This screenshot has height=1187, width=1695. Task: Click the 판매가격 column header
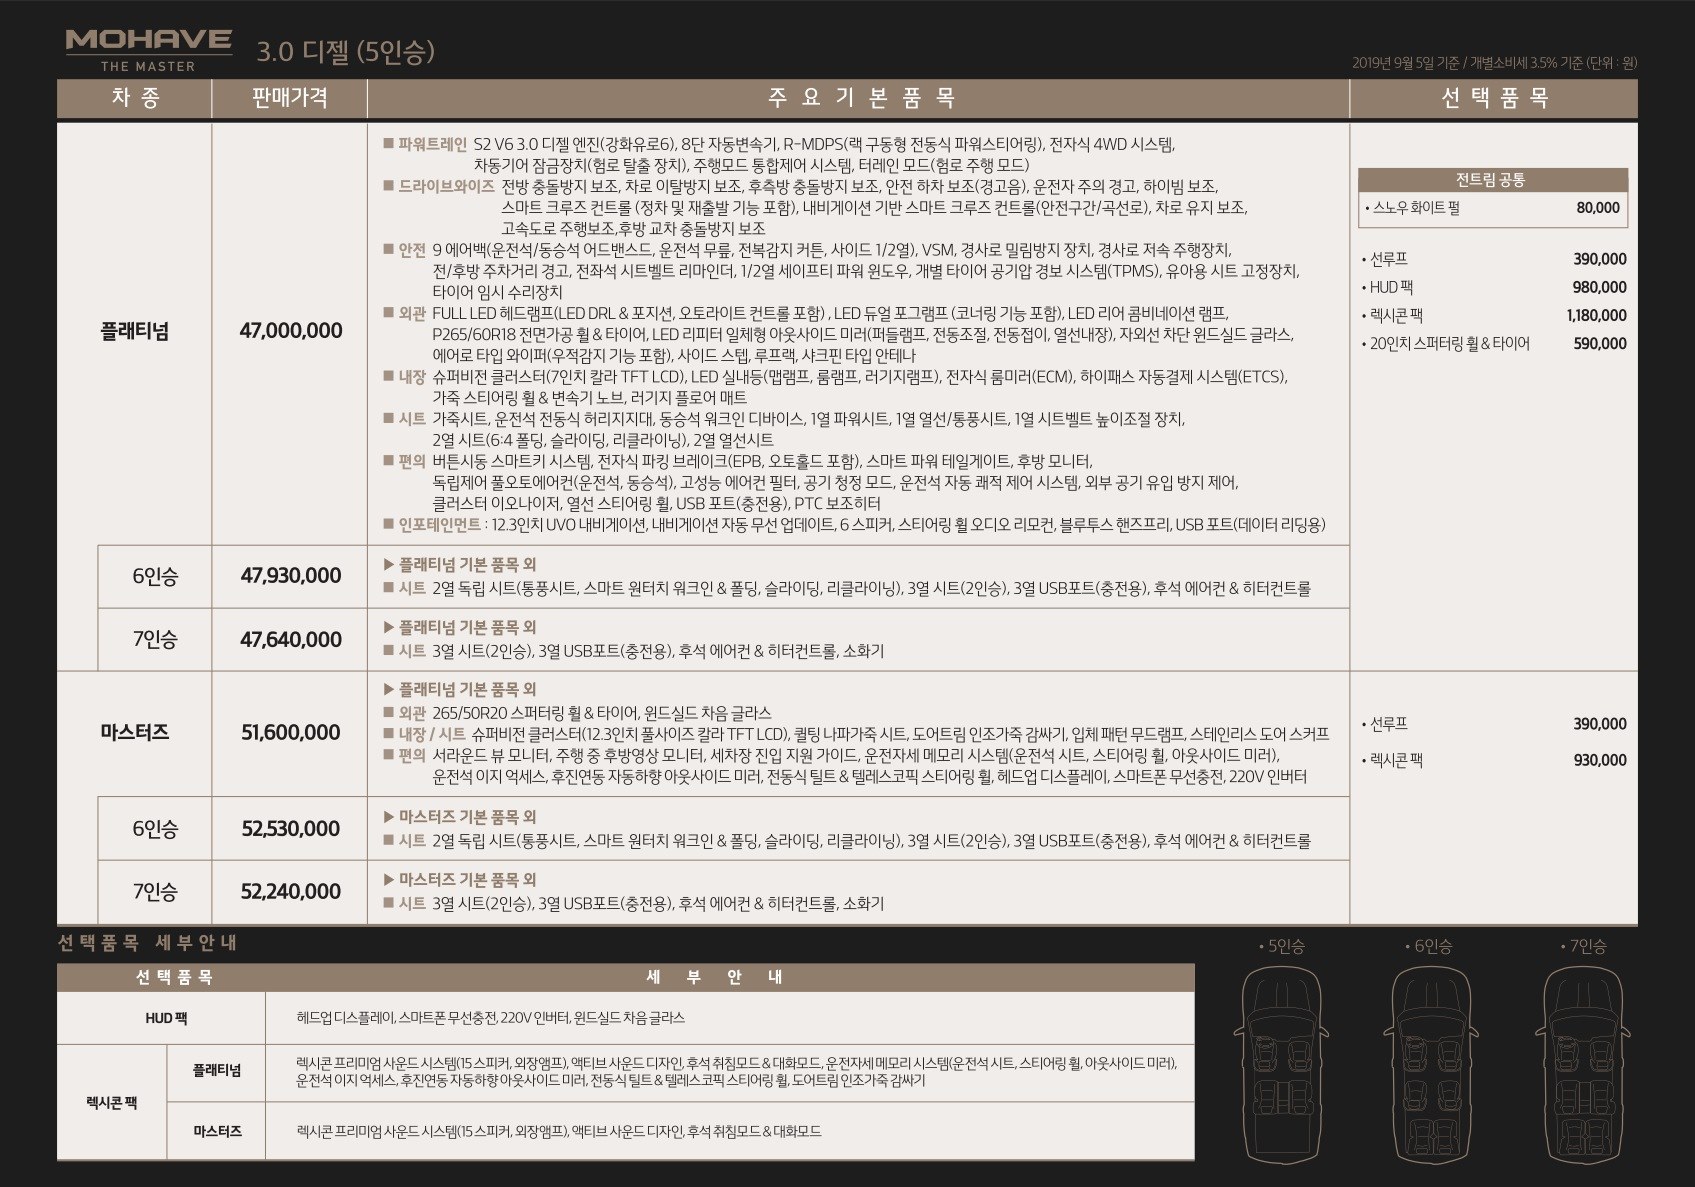coord(289,98)
